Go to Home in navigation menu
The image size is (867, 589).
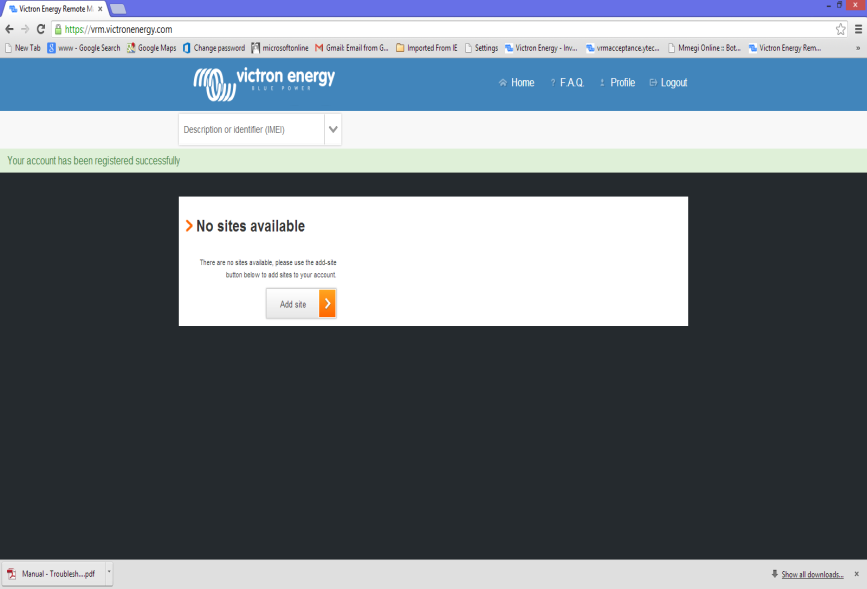517,83
